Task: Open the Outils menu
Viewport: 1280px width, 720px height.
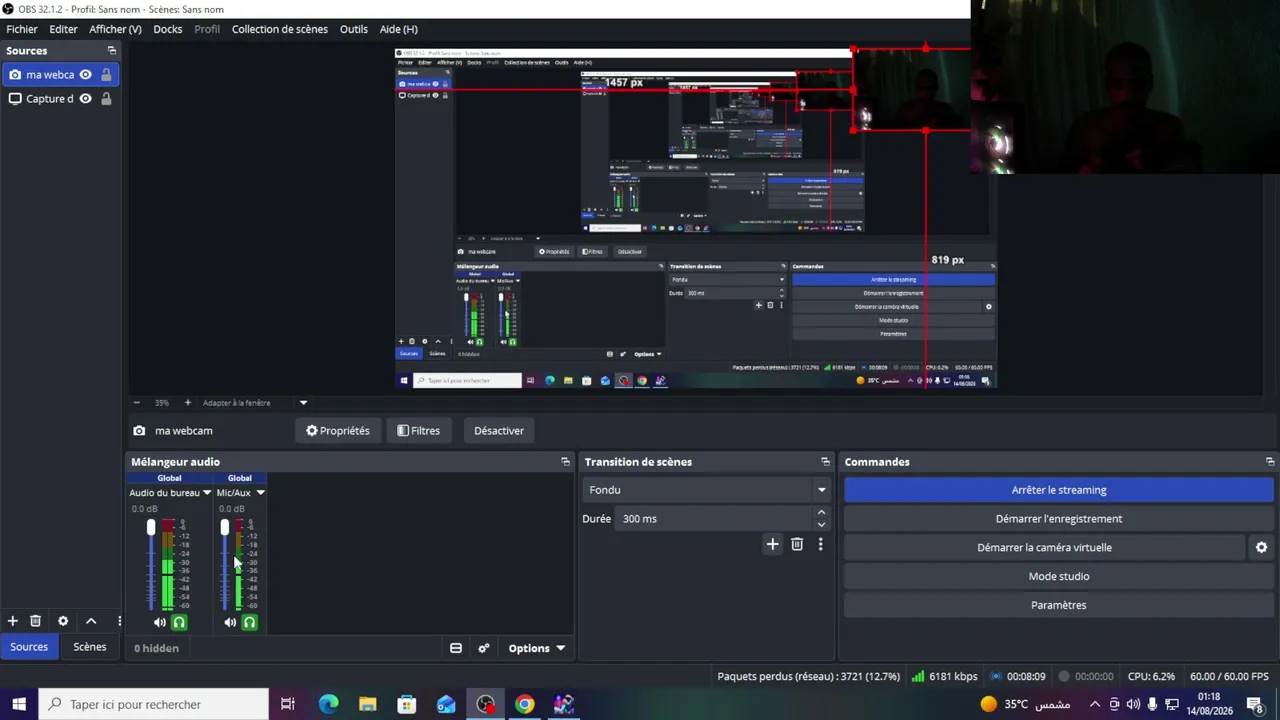Action: 354,29
